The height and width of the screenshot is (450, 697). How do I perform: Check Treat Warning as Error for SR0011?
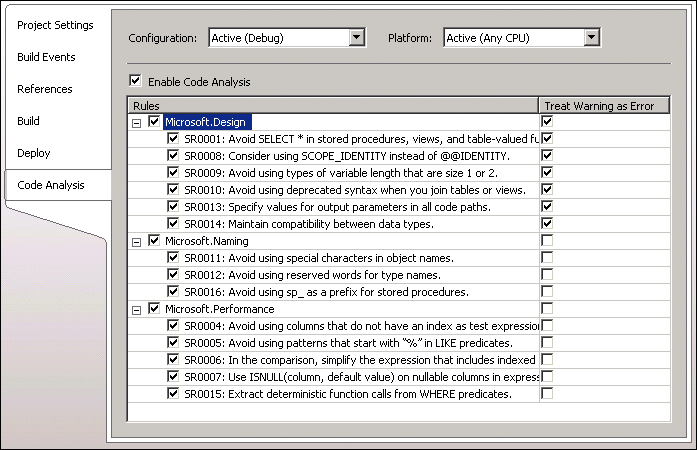(547, 257)
